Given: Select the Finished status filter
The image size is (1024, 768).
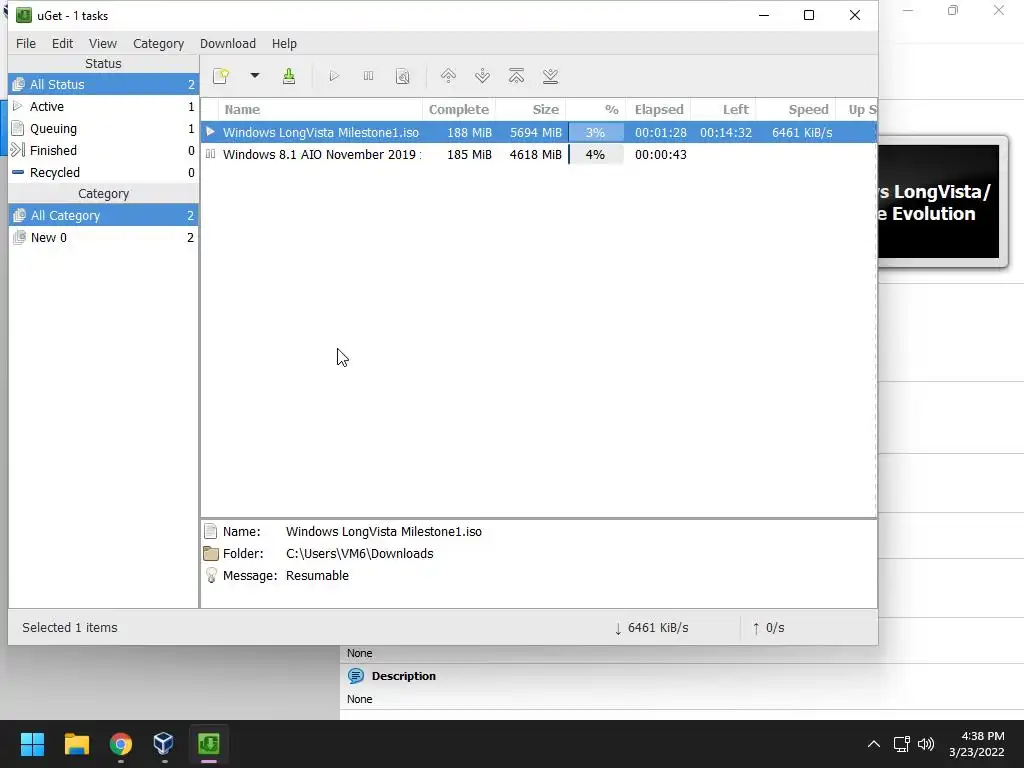Looking at the screenshot, I should pos(103,150).
